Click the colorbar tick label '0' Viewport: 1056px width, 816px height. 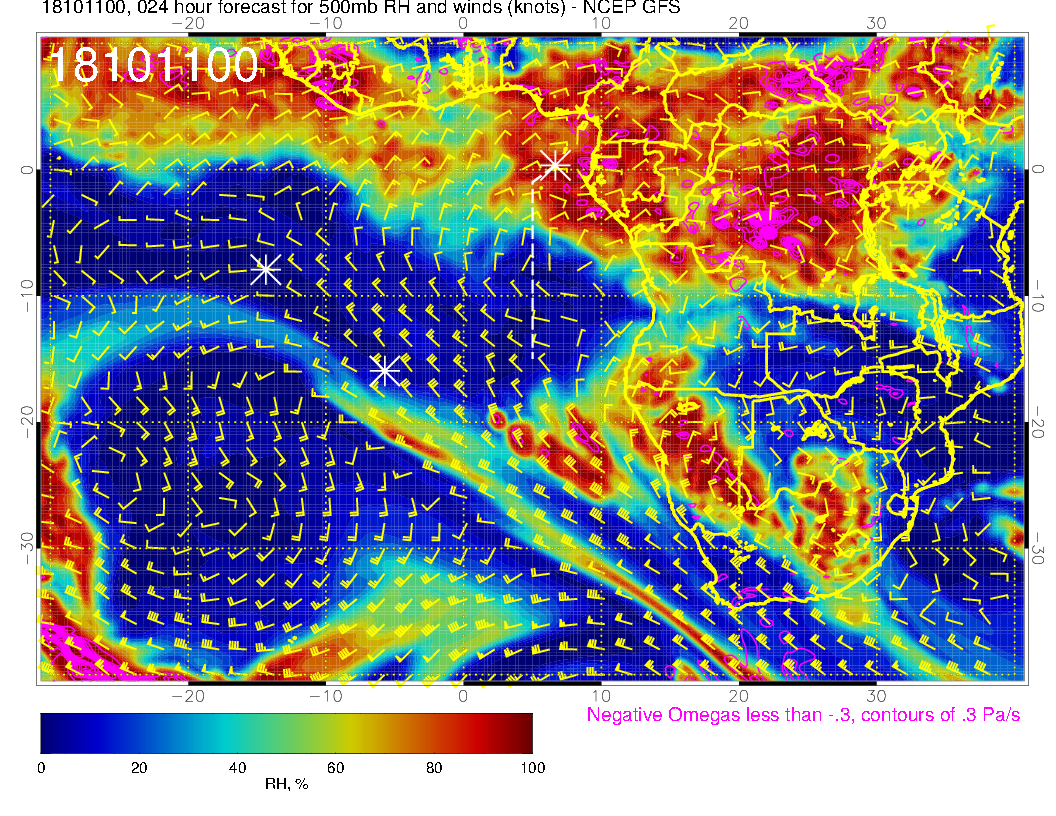click(x=41, y=768)
